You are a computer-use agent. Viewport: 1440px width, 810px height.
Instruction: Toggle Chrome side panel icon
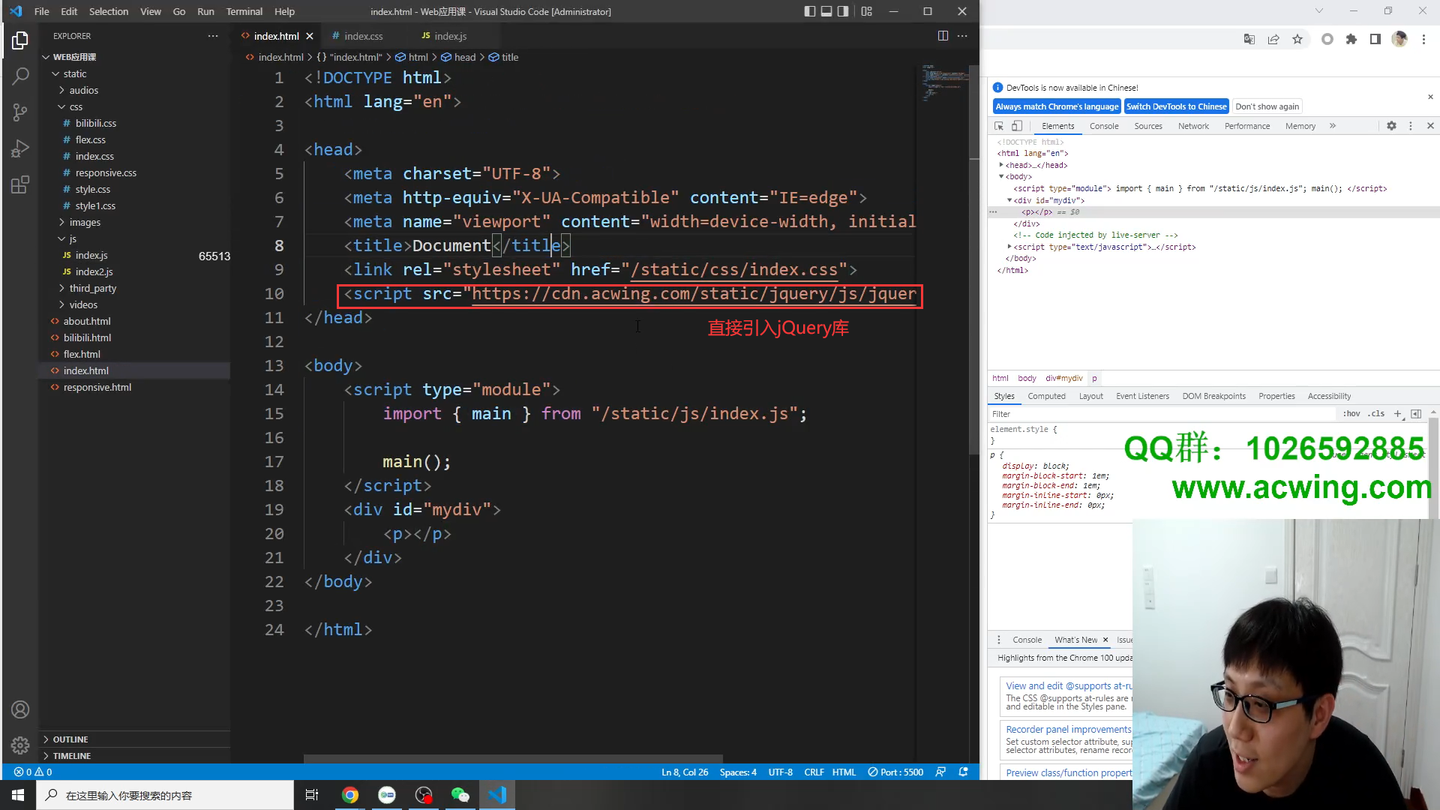(x=1375, y=39)
